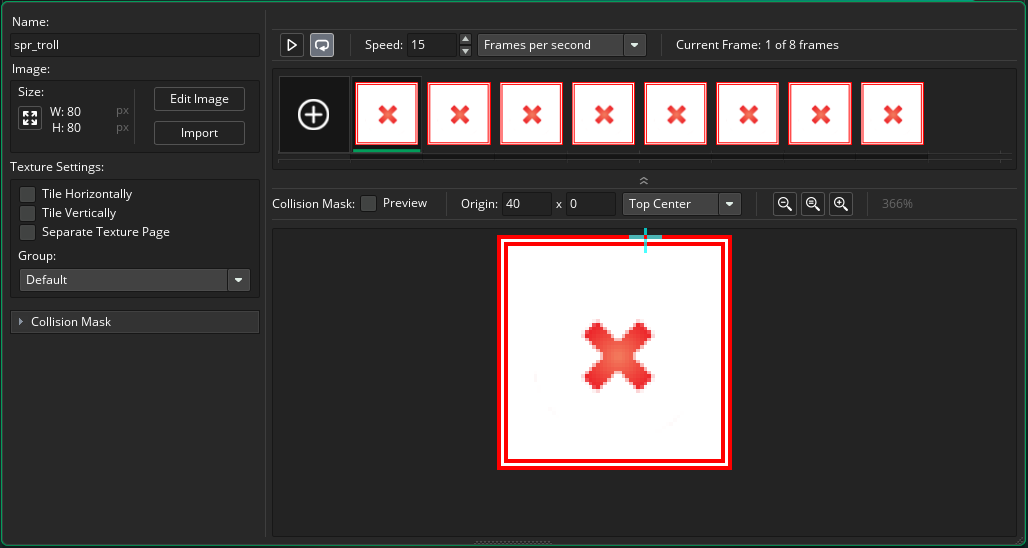Click the resize sprite icon beside Size
This screenshot has height=548, width=1028.
pos(30,119)
